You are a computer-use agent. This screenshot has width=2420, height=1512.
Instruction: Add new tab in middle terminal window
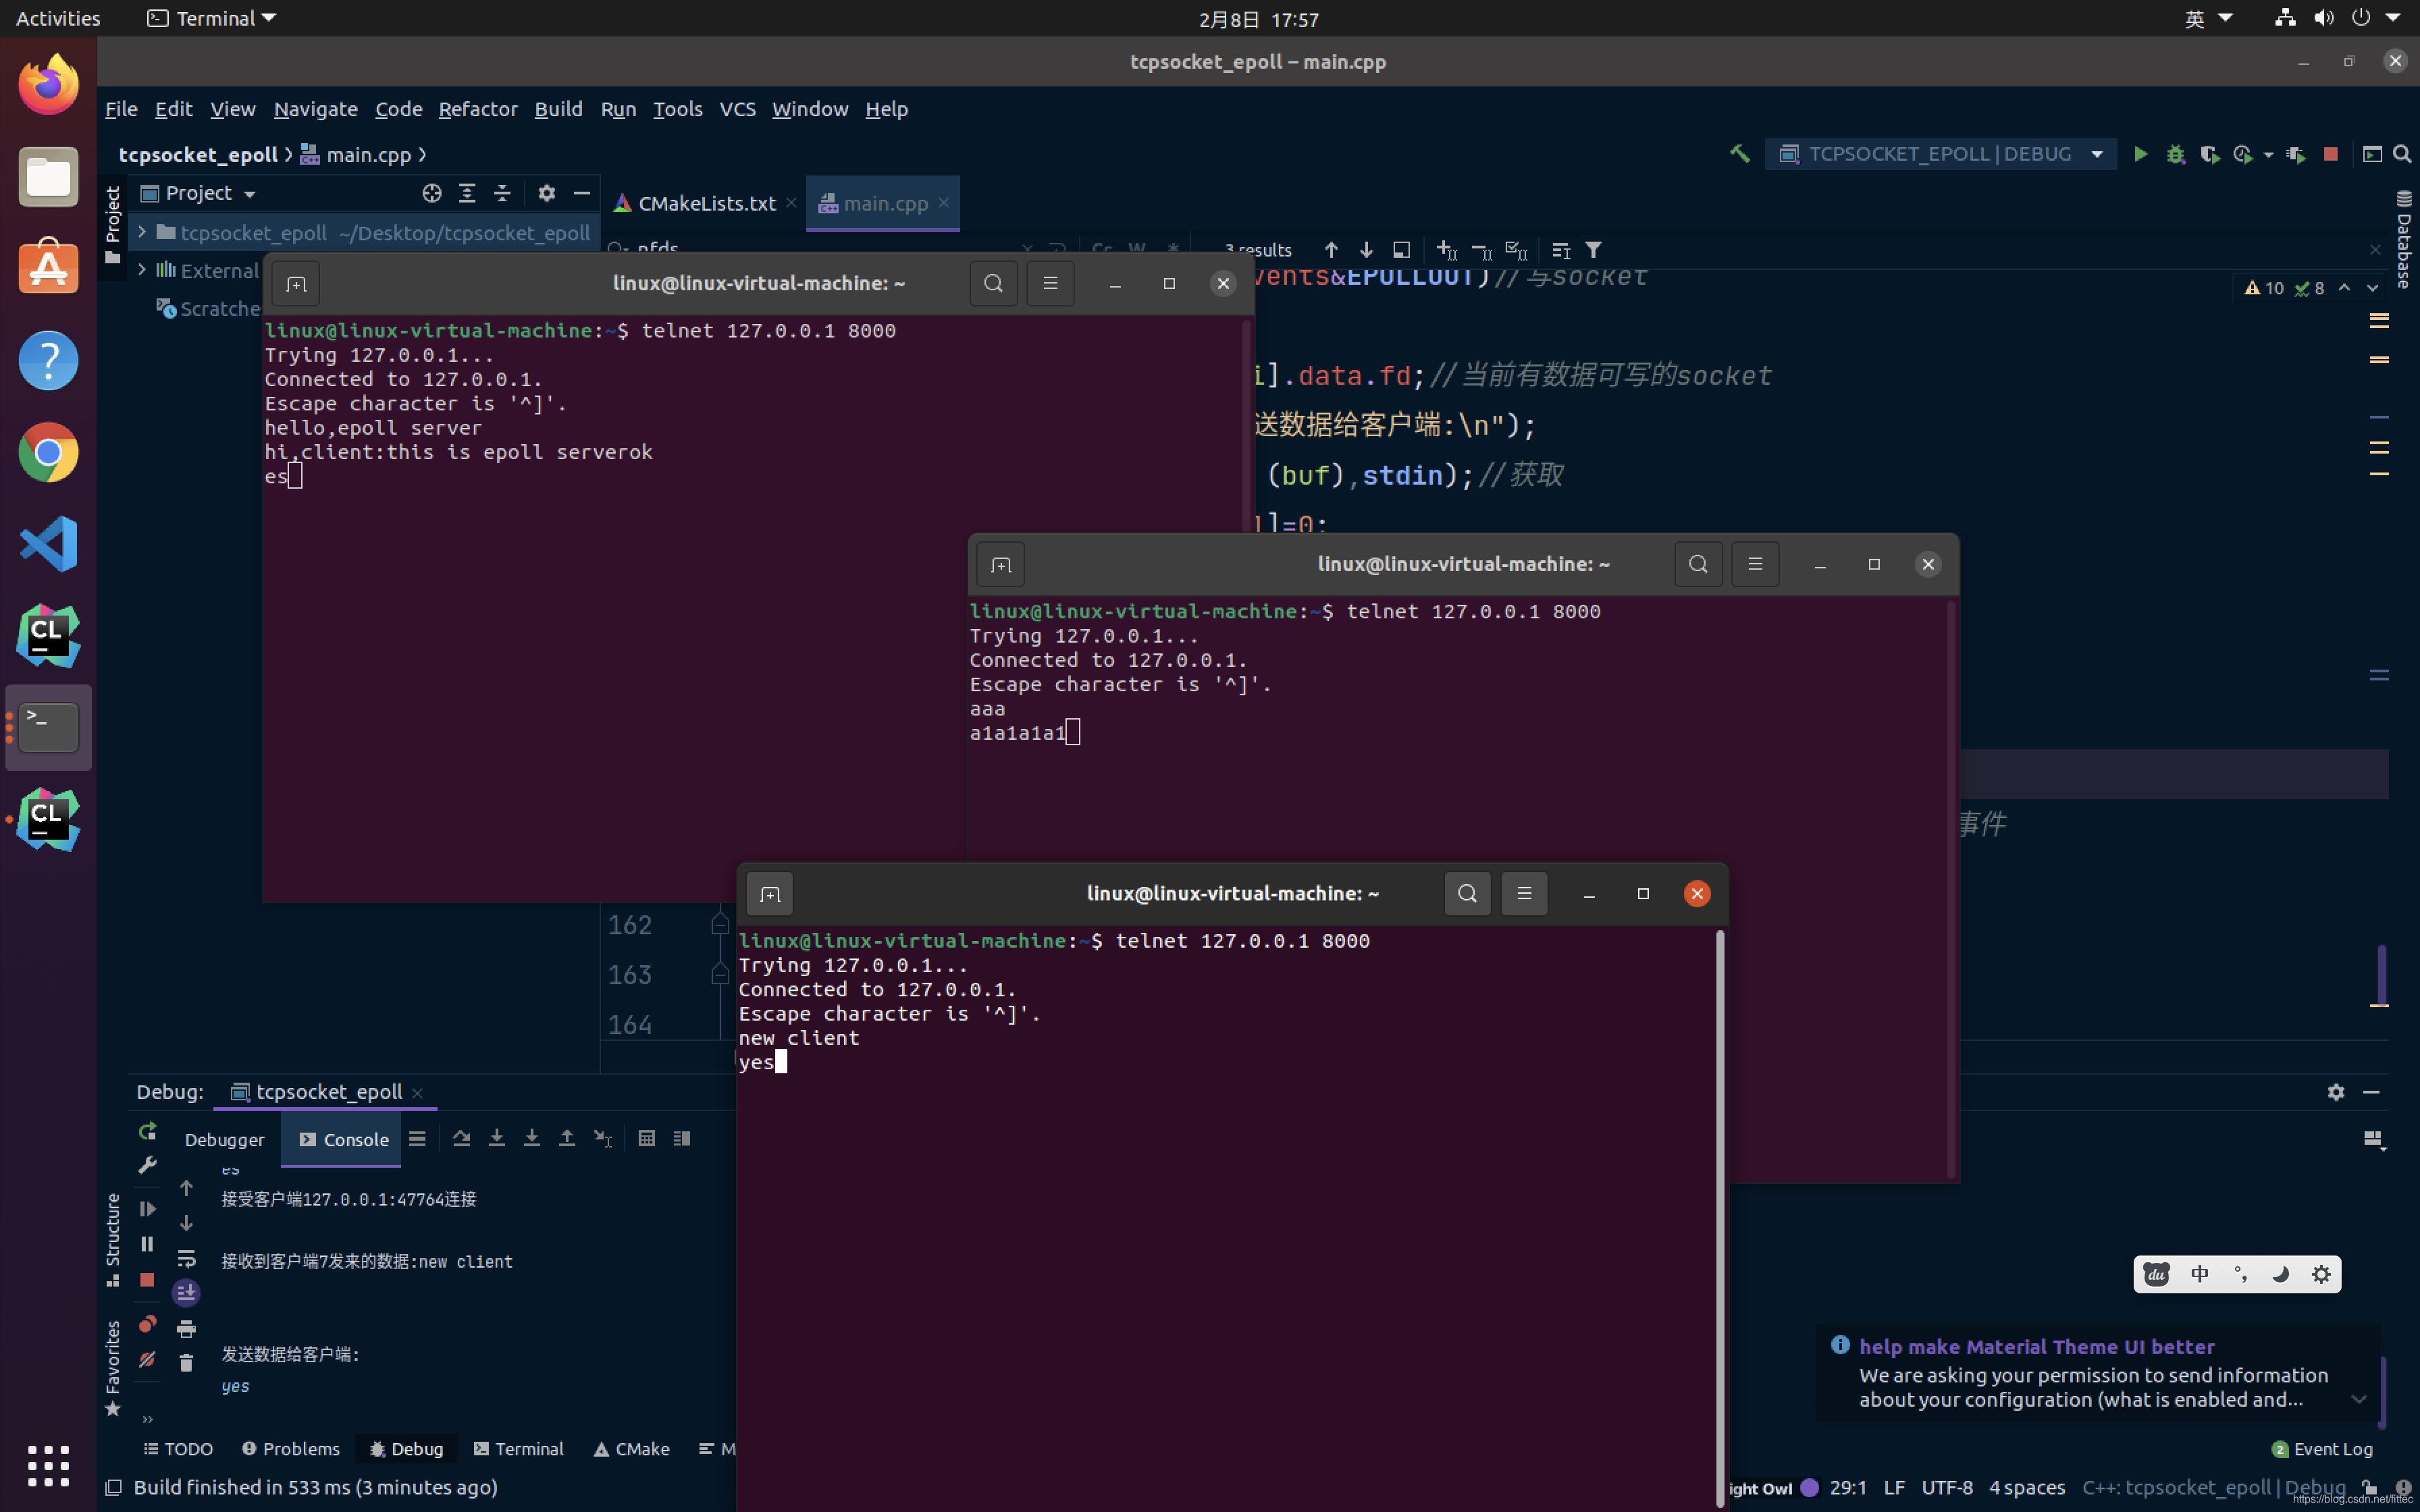(x=1001, y=565)
